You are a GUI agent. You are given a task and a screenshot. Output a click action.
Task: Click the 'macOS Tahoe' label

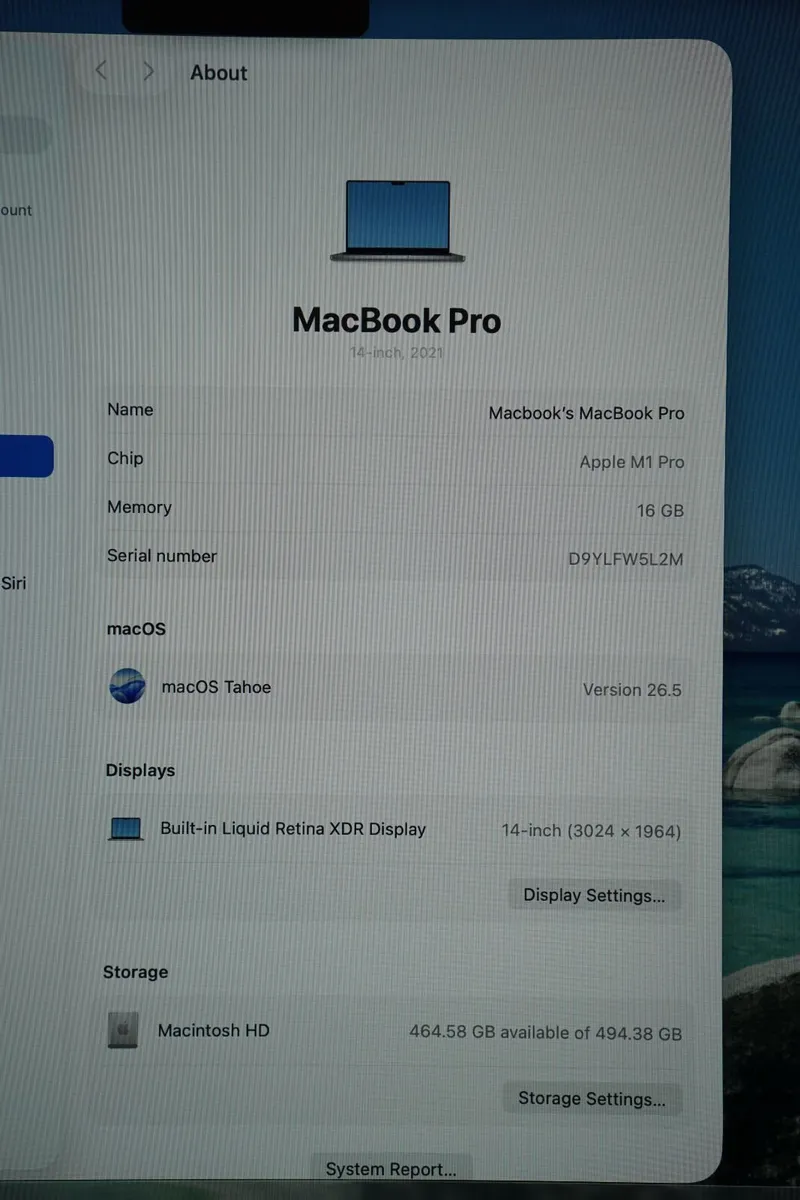[x=216, y=687]
